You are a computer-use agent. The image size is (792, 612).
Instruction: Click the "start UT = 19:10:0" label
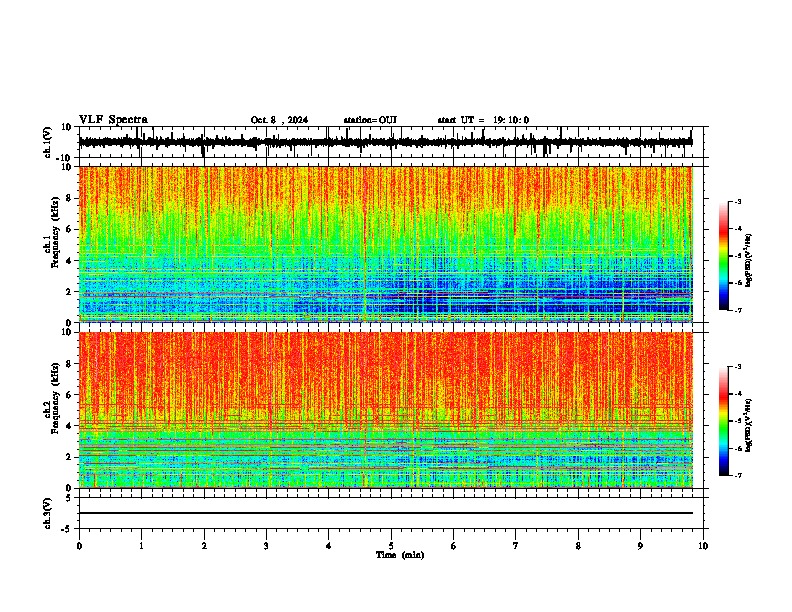(483, 120)
